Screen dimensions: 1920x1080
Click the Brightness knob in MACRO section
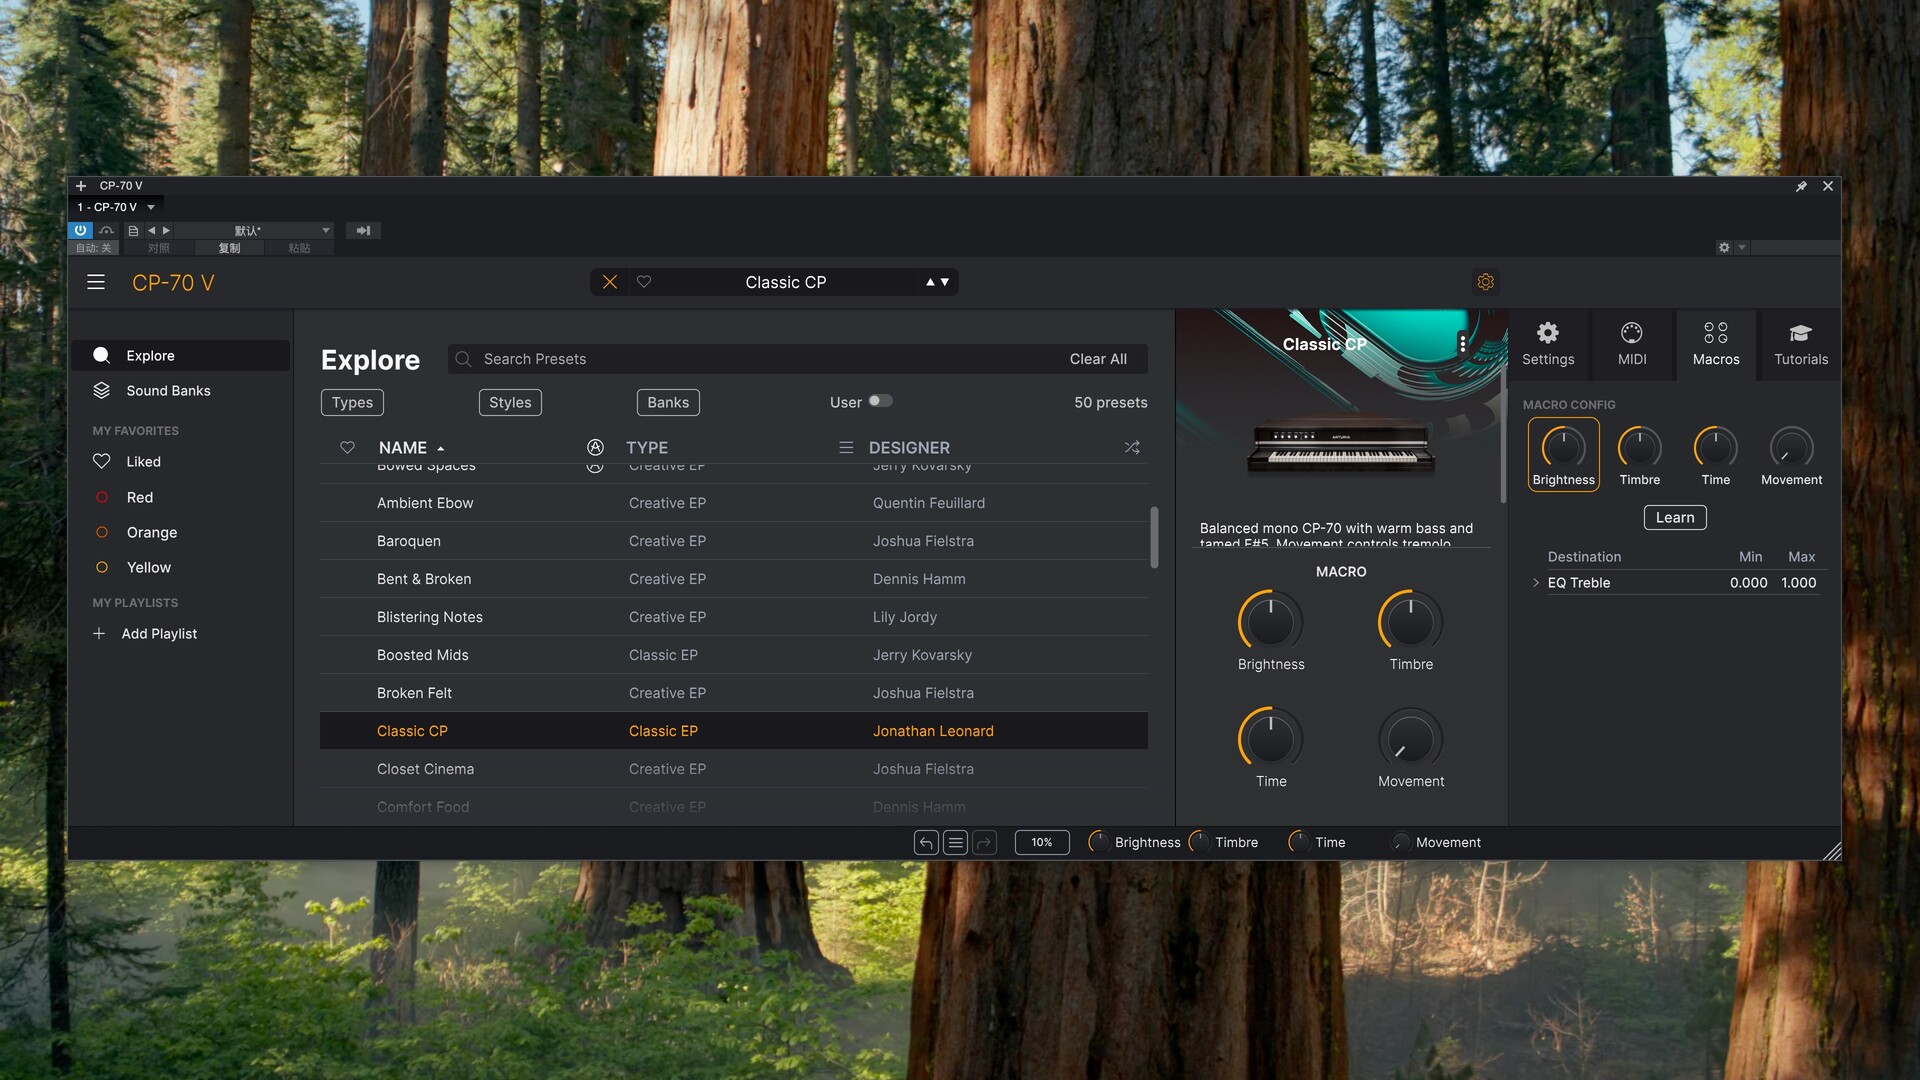[1271, 622]
